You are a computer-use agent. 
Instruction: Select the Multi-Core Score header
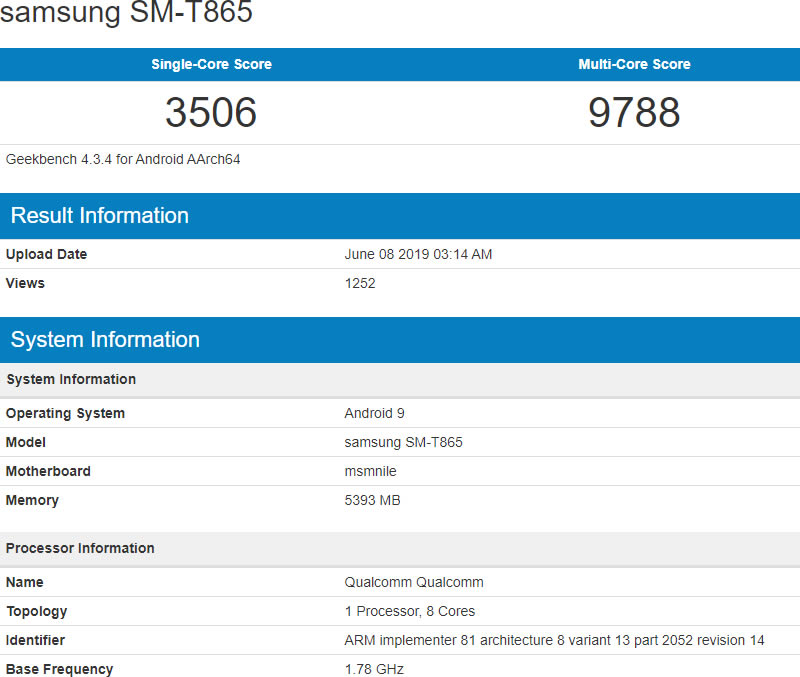coord(634,64)
